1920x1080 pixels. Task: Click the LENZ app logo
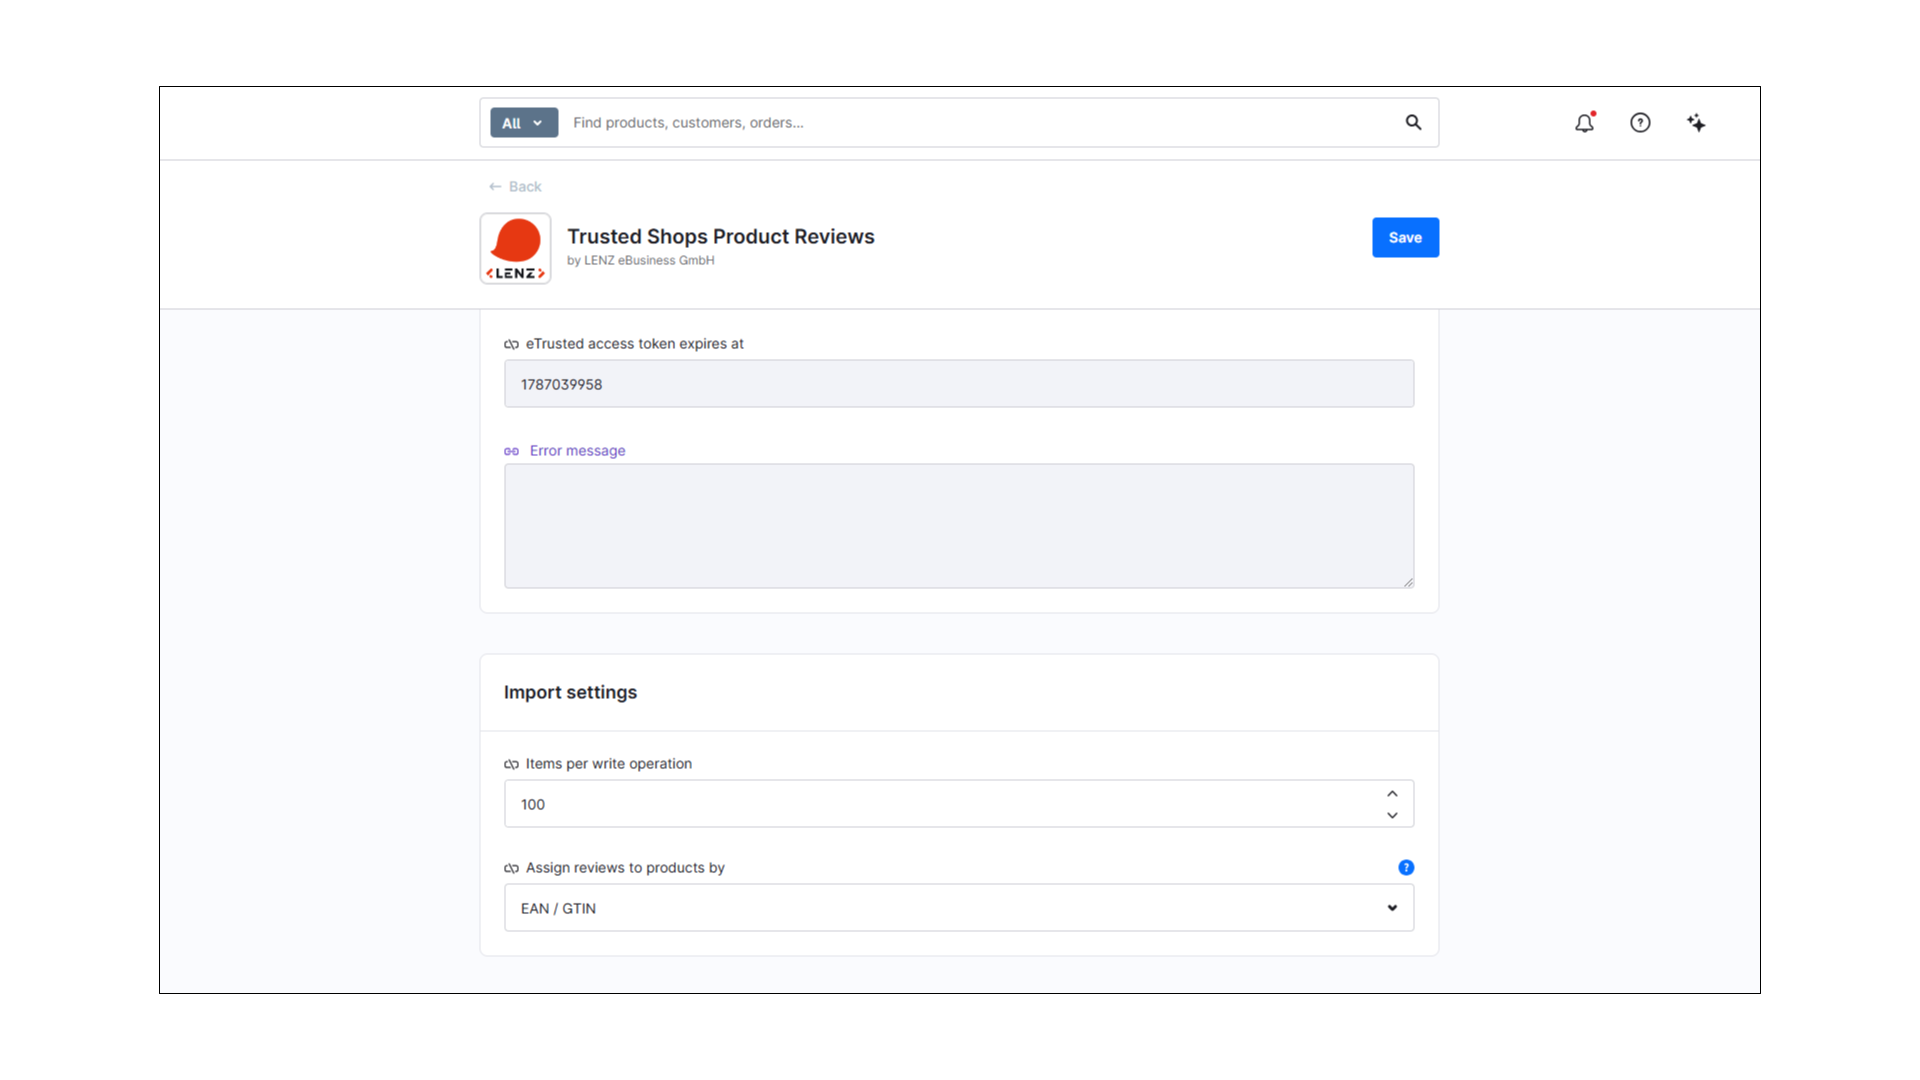tap(515, 248)
